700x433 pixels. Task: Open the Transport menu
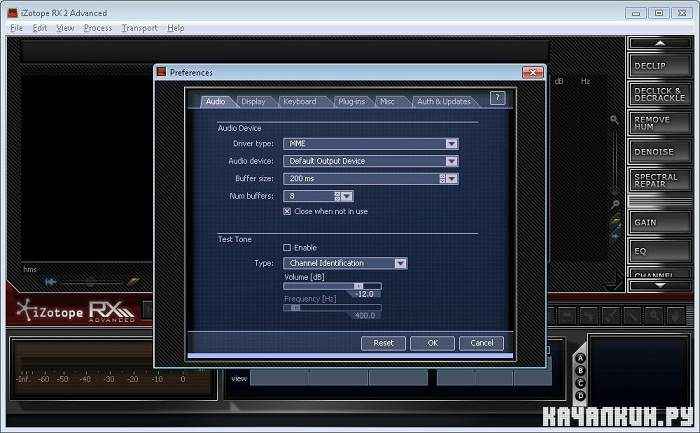pyautogui.click(x=140, y=28)
